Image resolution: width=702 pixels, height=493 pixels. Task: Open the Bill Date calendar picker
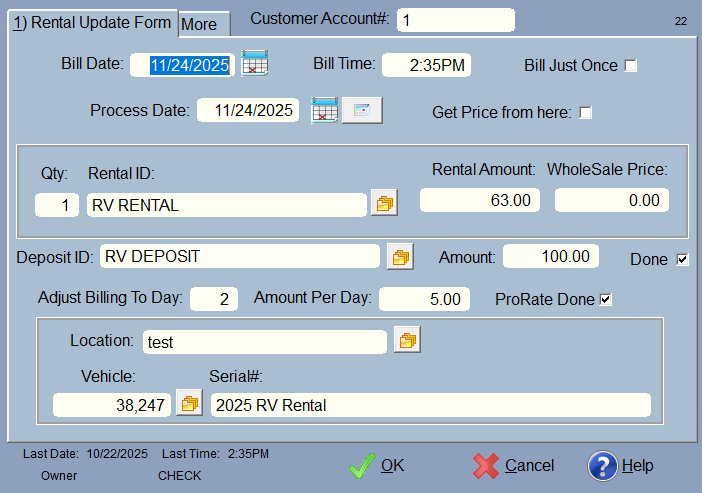254,64
